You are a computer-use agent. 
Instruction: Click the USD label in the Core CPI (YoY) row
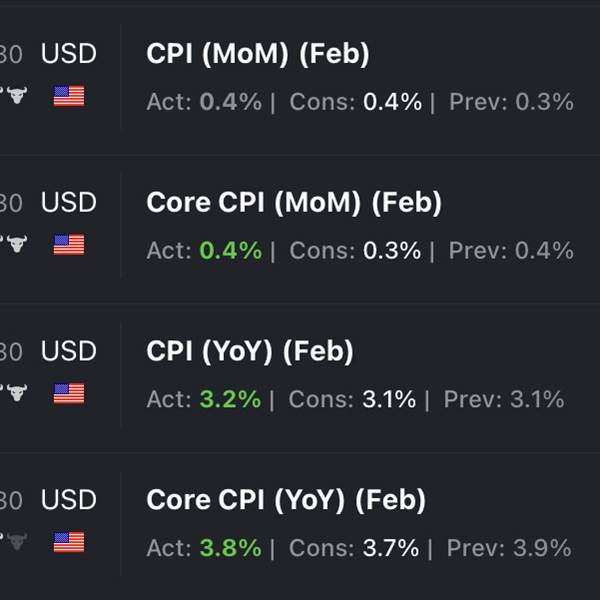69,499
